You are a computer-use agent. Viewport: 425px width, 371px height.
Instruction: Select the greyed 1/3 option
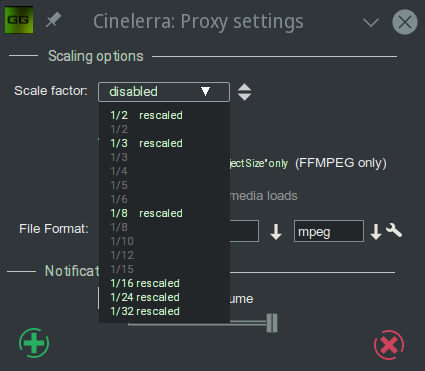click(119, 157)
